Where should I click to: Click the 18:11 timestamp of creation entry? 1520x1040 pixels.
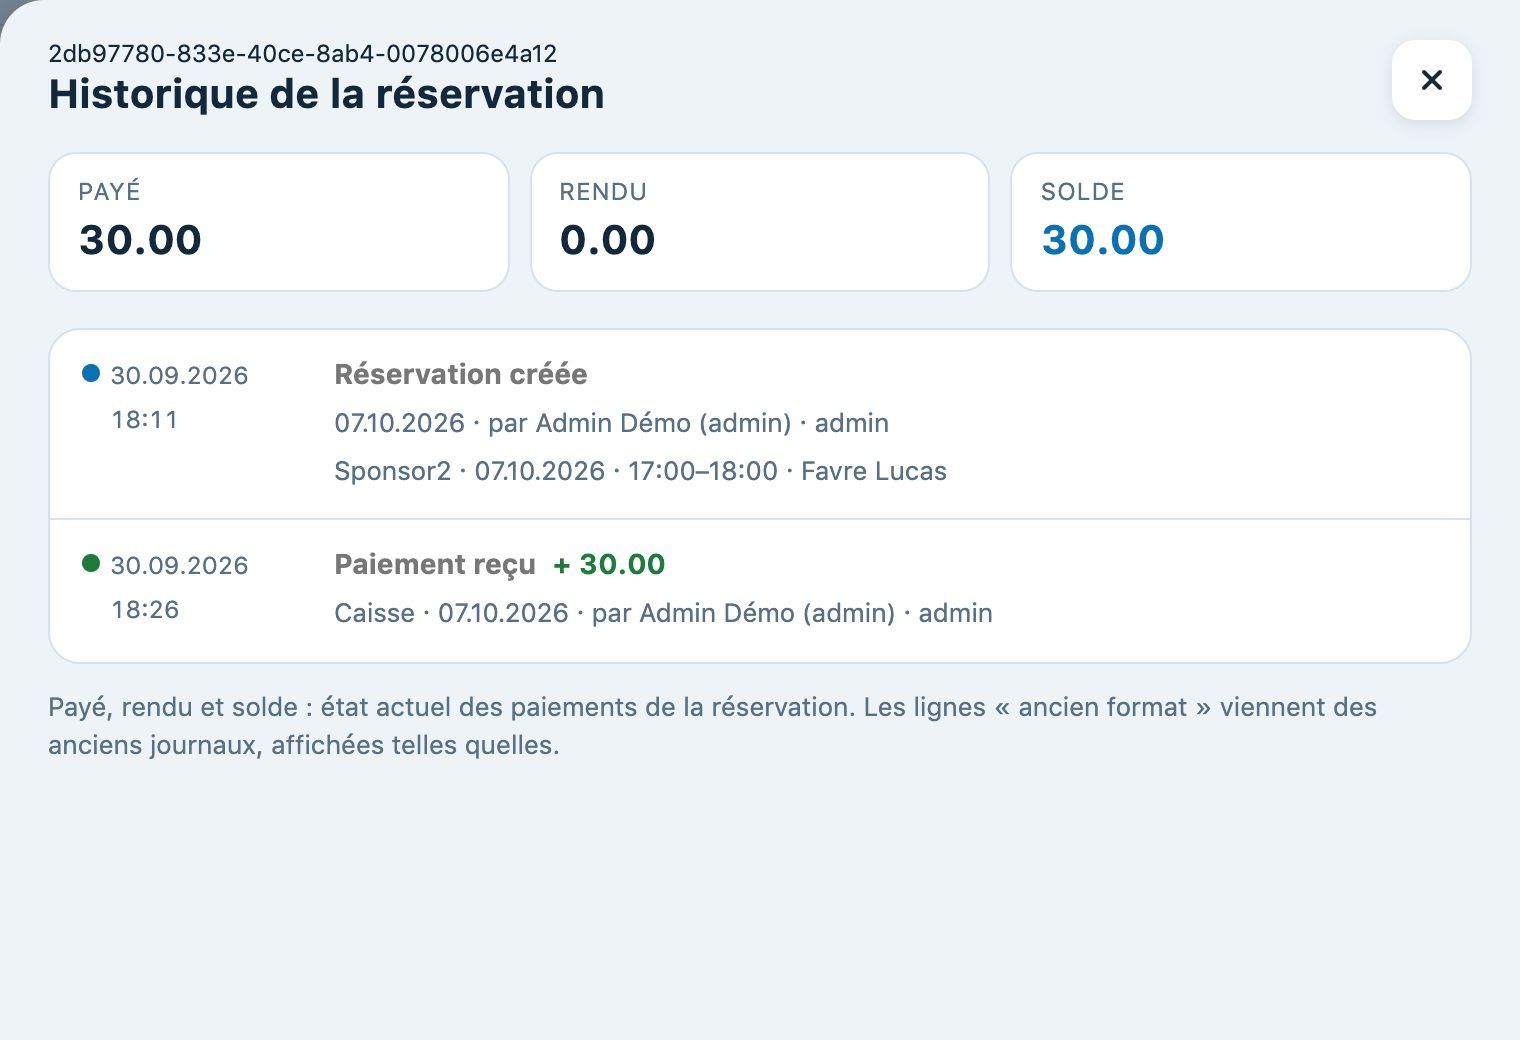pos(145,420)
